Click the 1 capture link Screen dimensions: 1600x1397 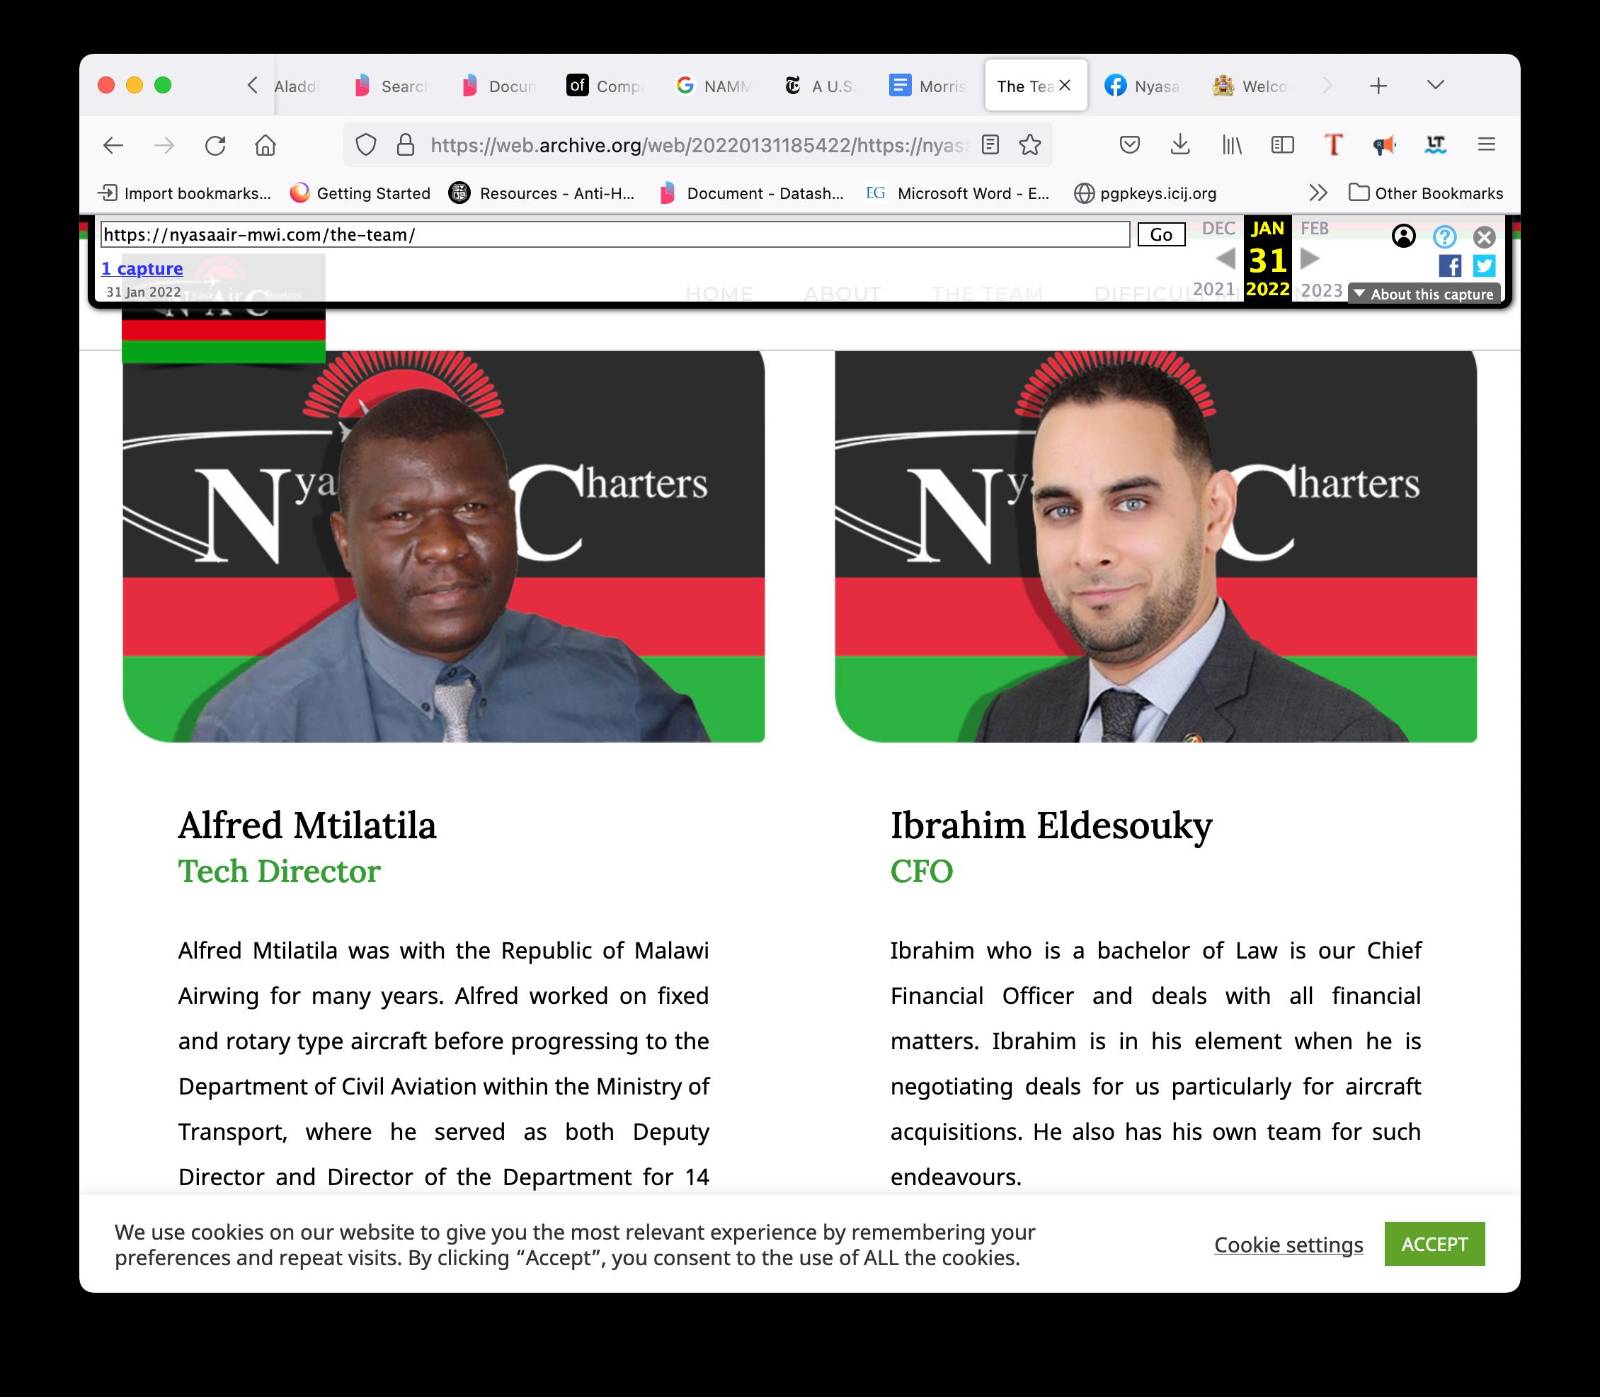tap(142, 268)
